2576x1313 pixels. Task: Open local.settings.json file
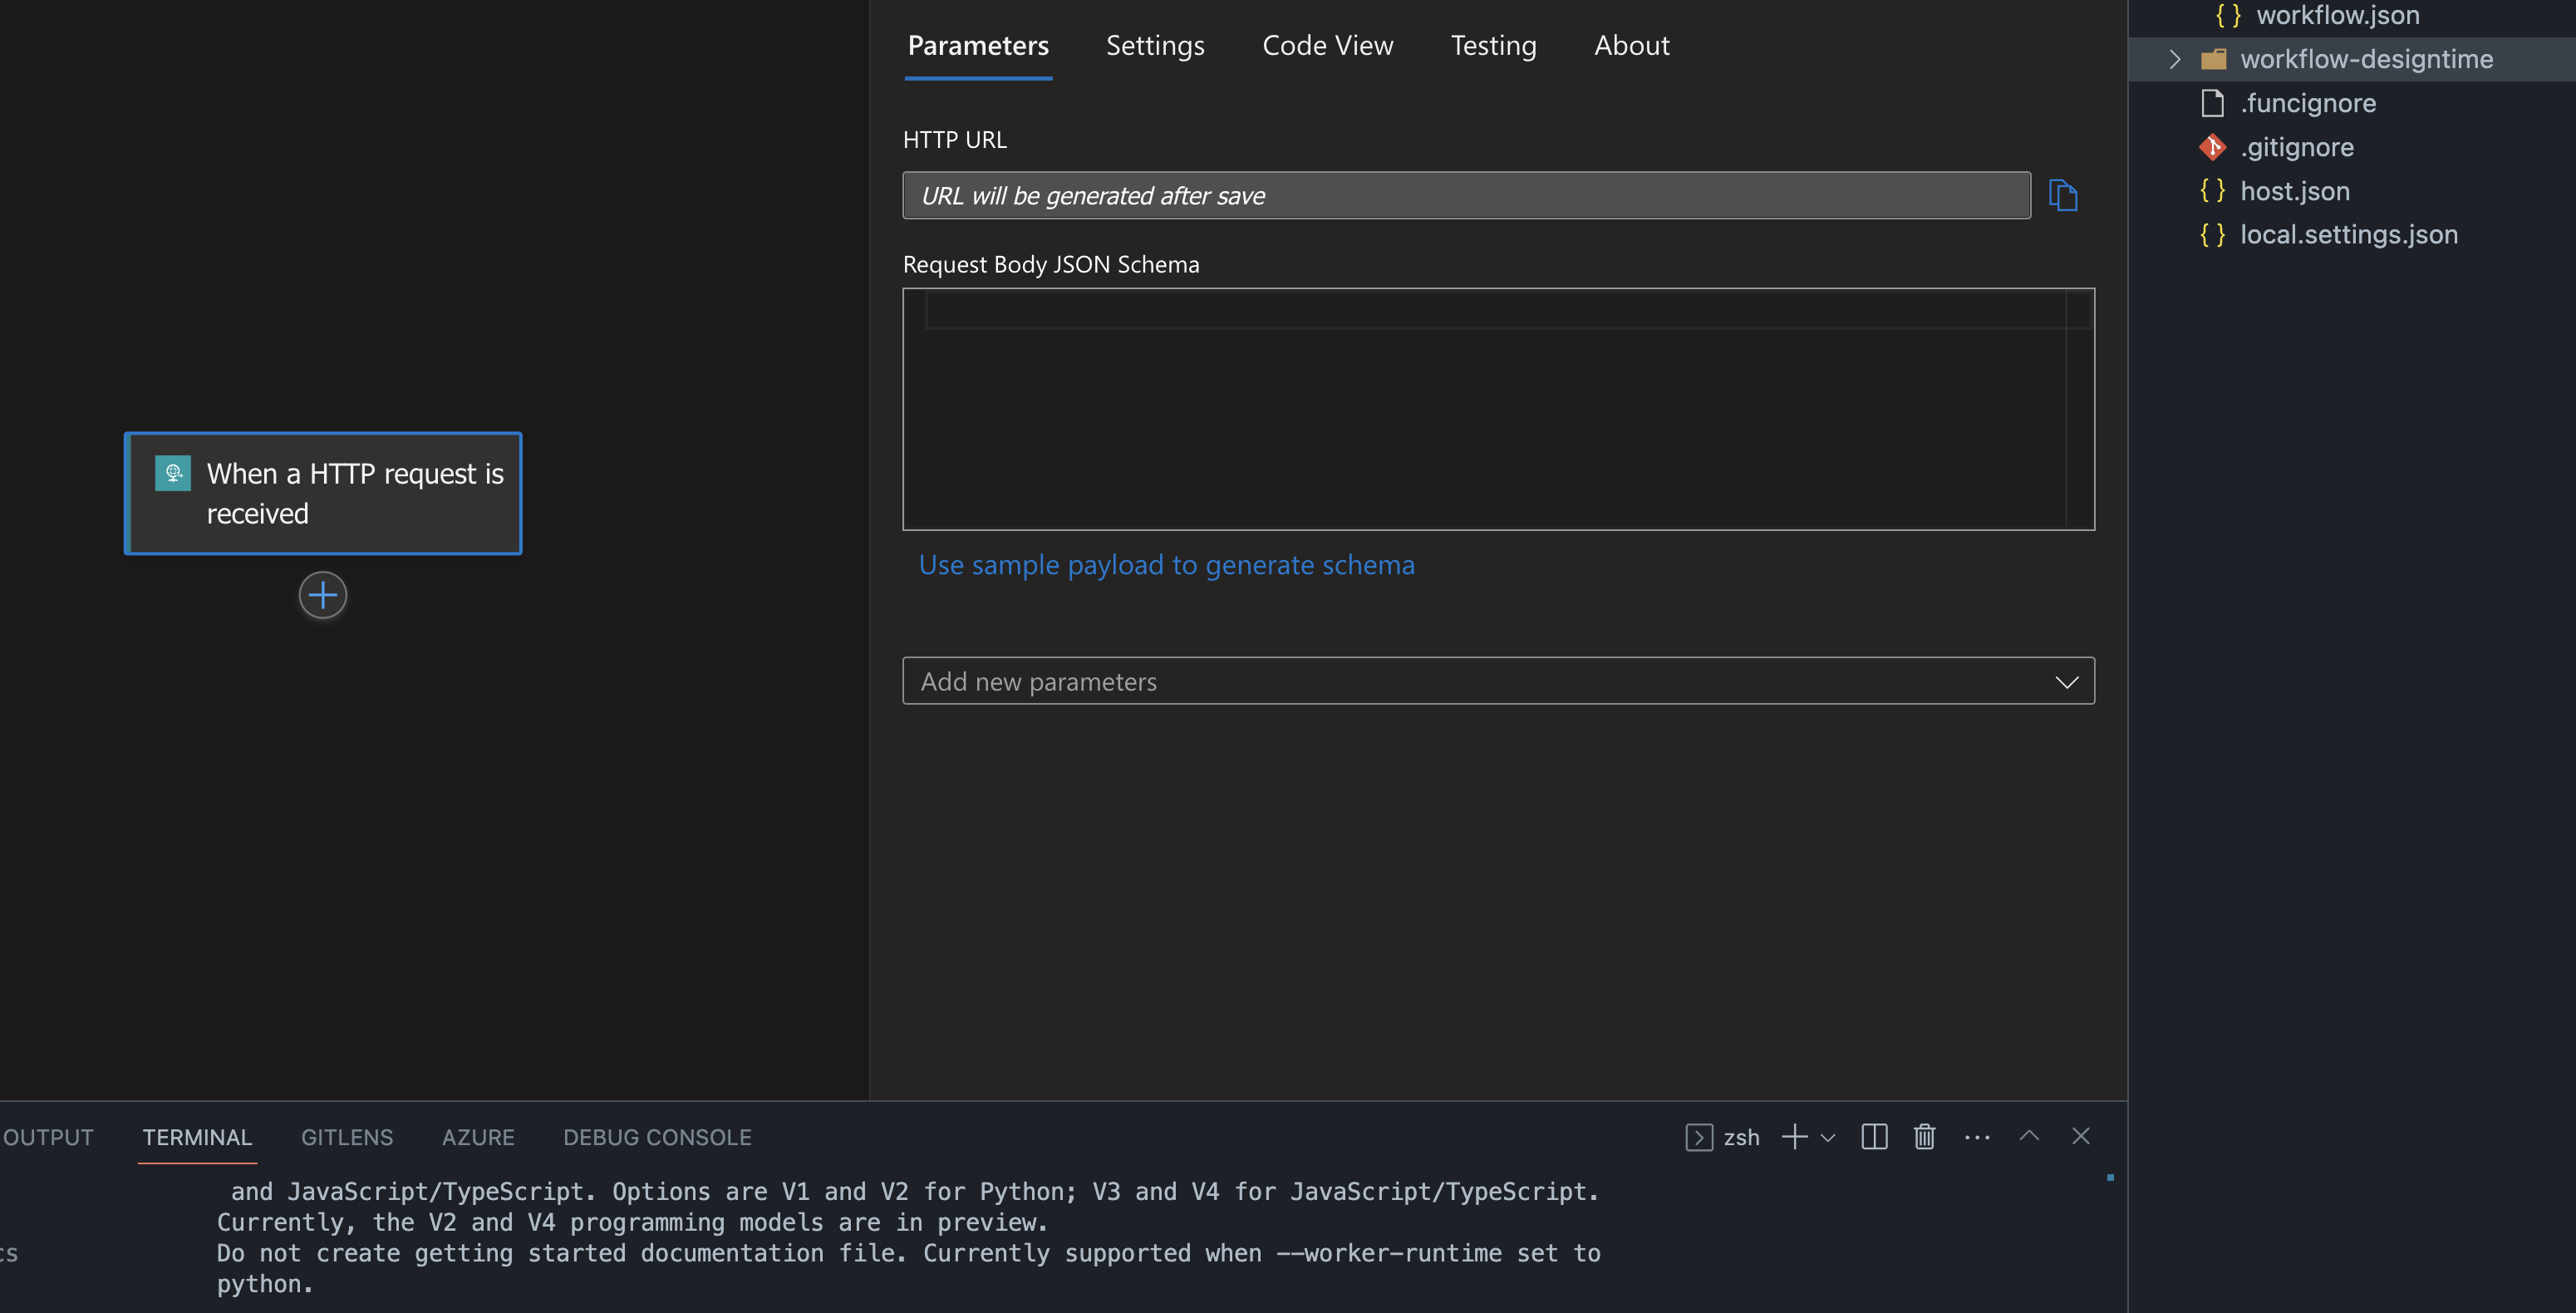(2348, 235)
